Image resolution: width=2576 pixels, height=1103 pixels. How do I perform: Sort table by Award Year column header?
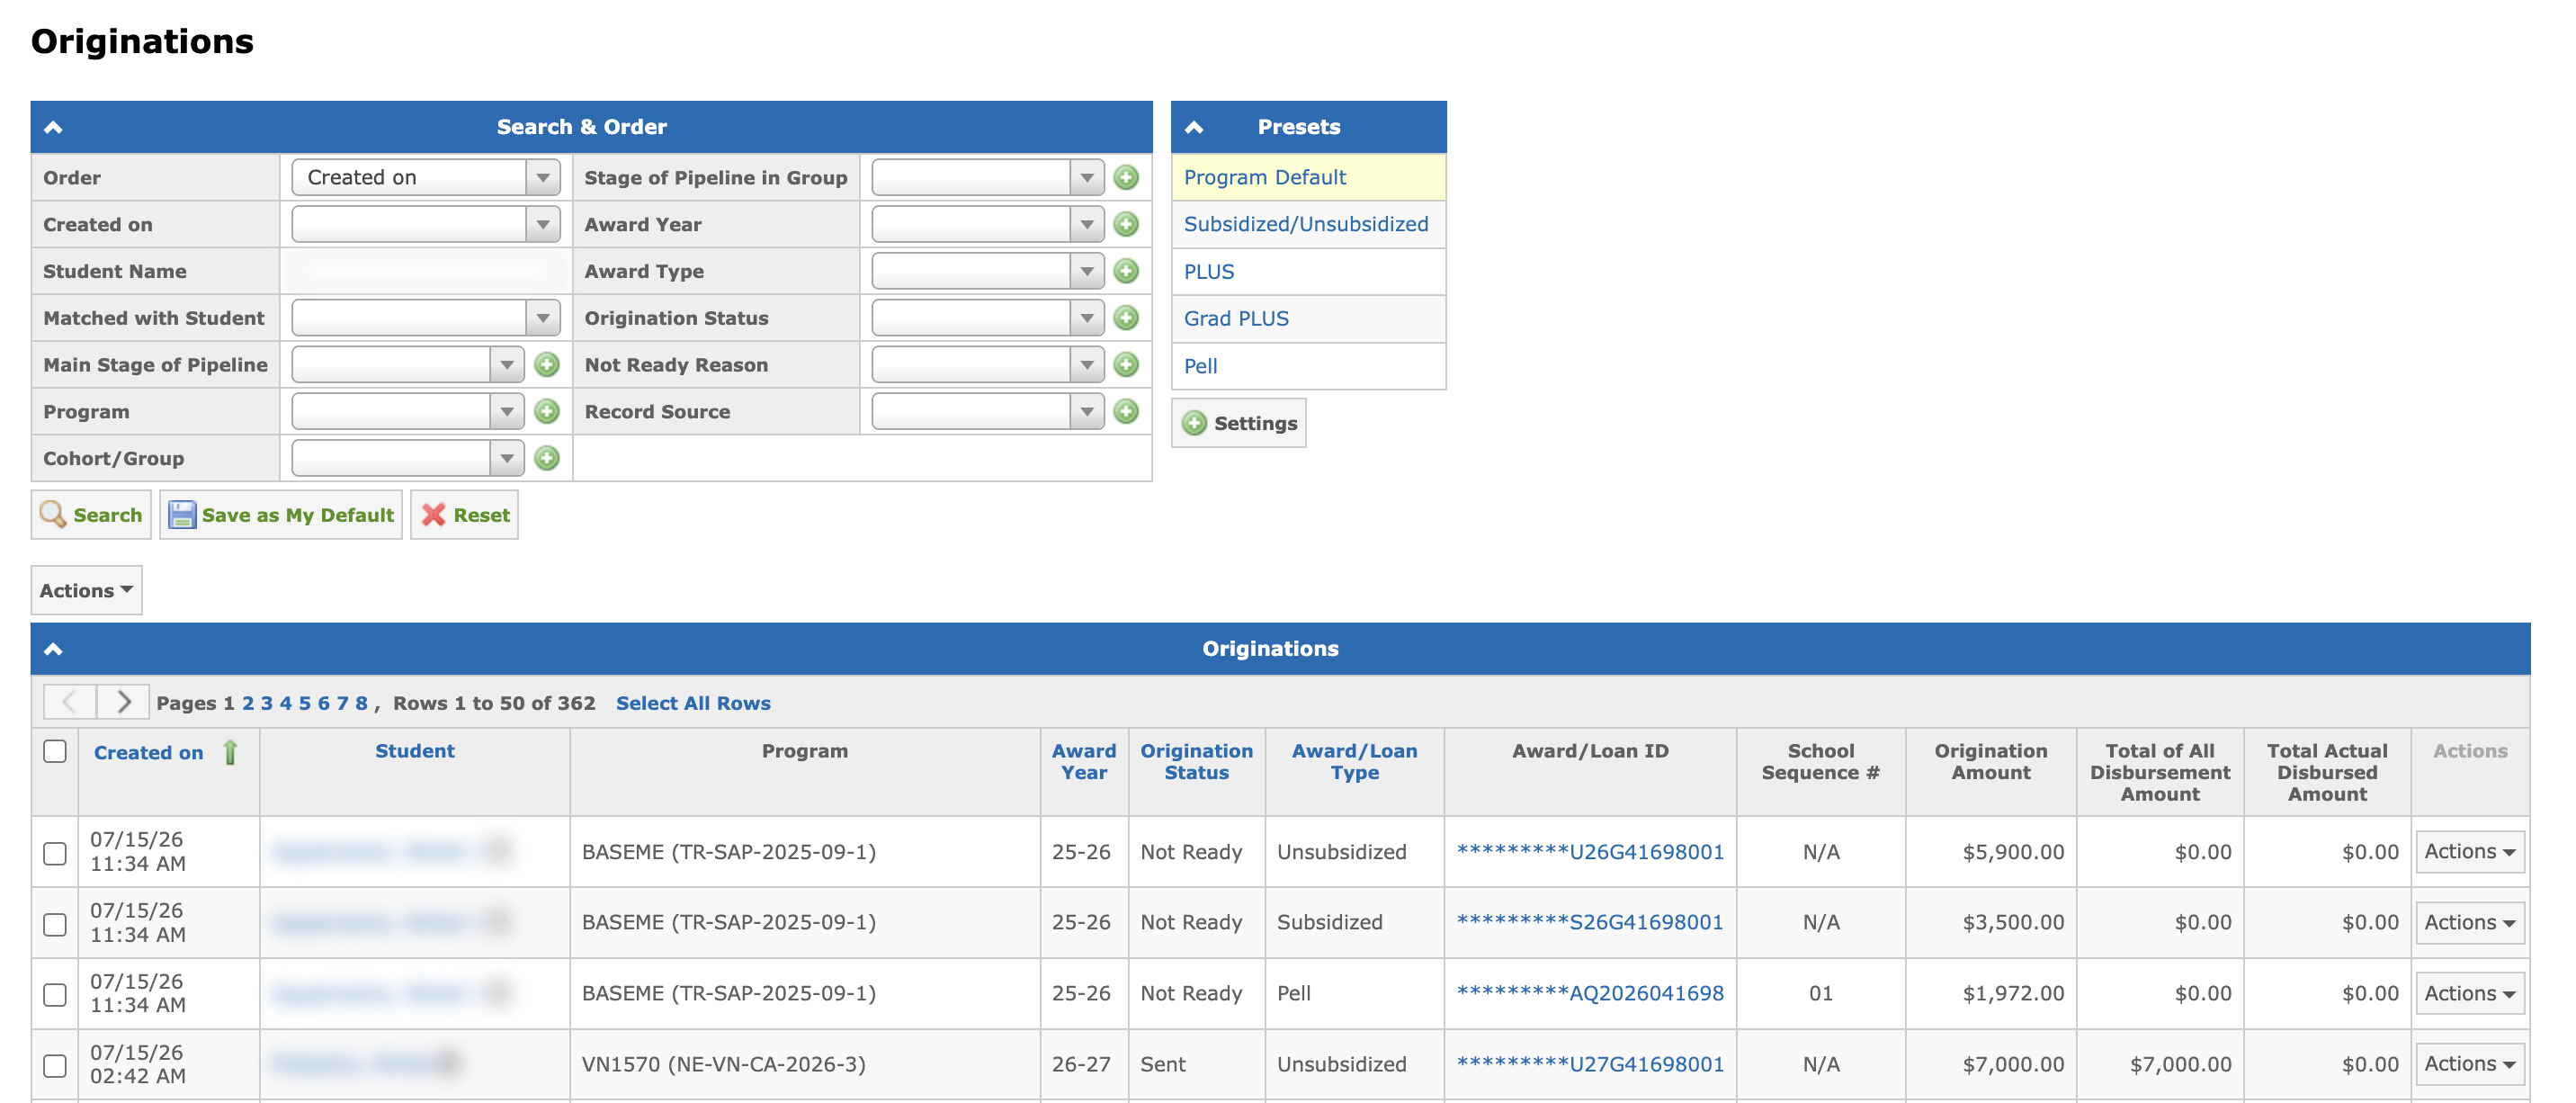(x=1084, y=762)
